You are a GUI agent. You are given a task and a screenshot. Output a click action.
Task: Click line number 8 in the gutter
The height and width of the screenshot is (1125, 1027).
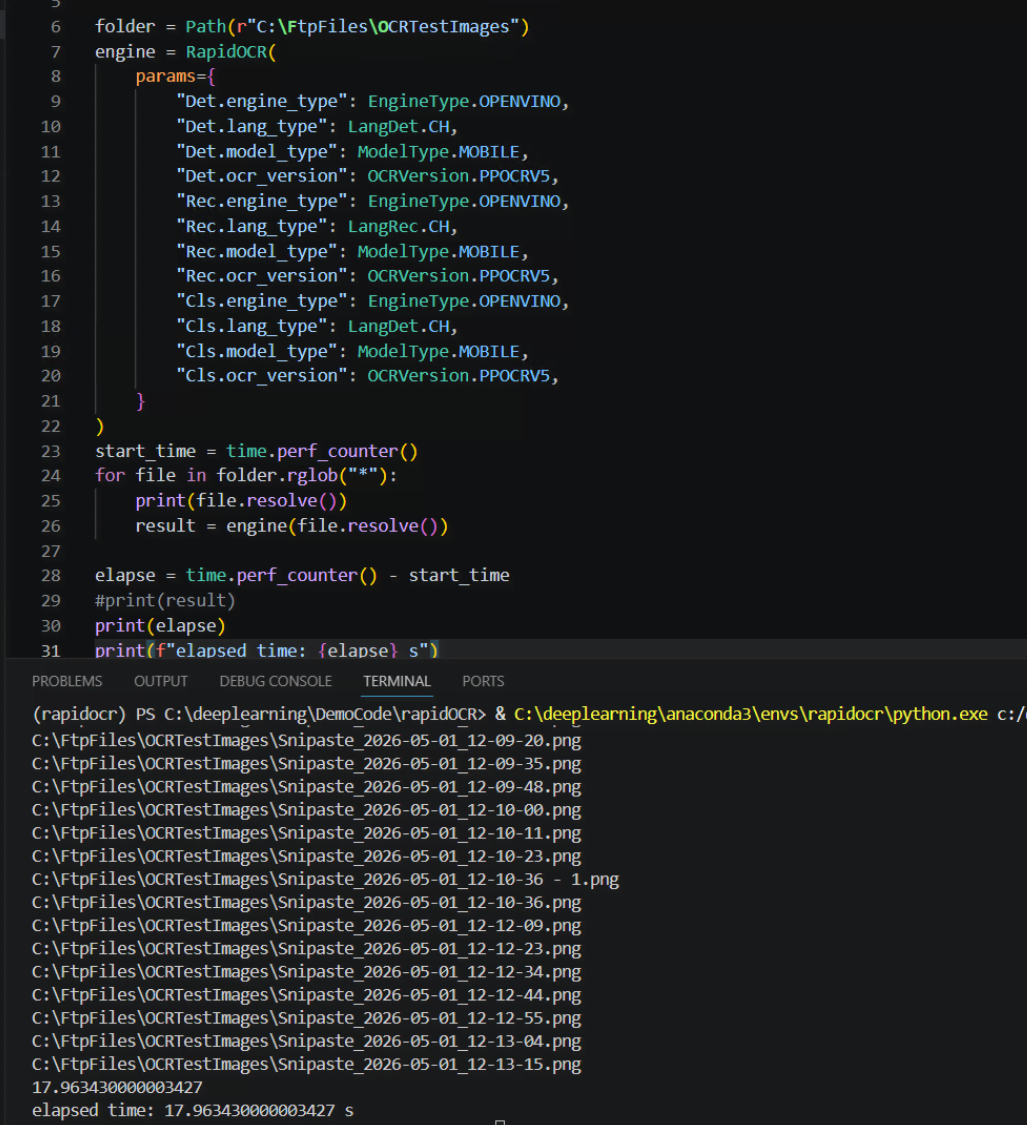point(56,76)
